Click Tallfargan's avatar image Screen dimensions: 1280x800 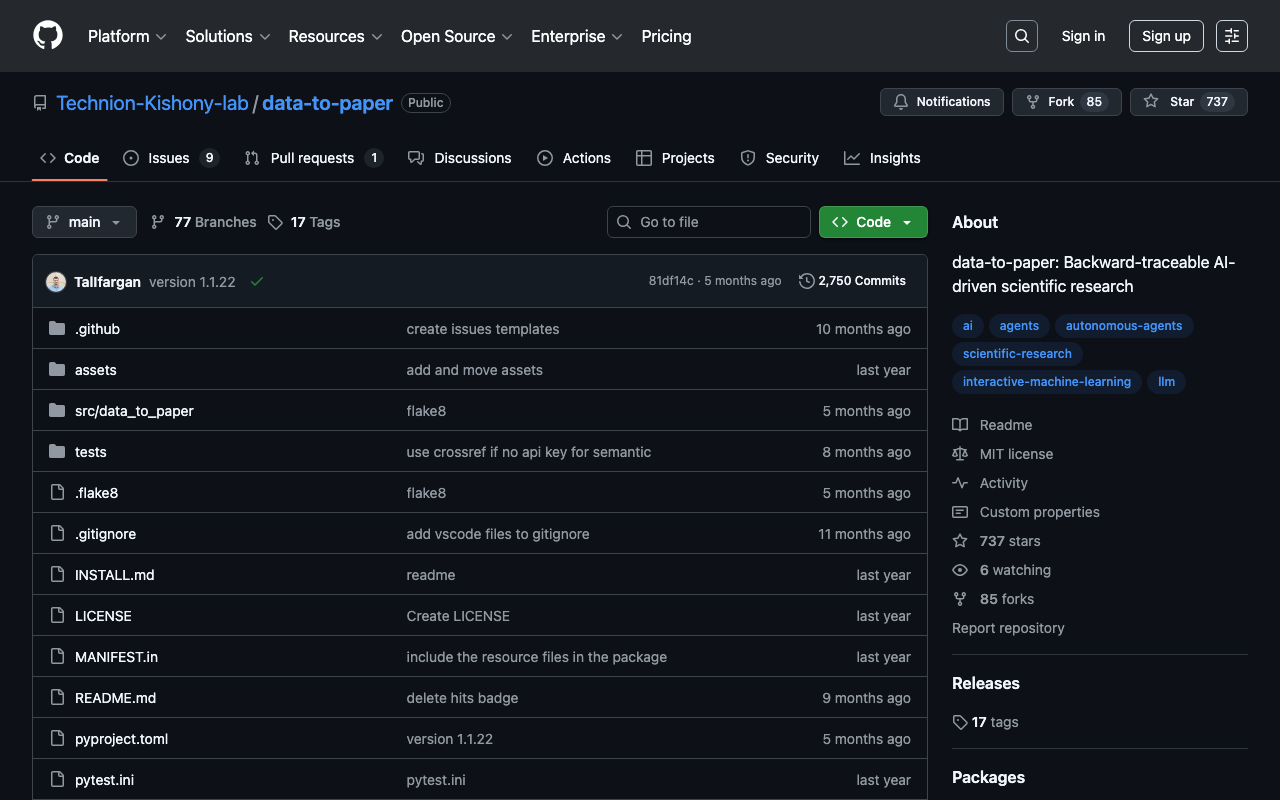click(56, 282)
